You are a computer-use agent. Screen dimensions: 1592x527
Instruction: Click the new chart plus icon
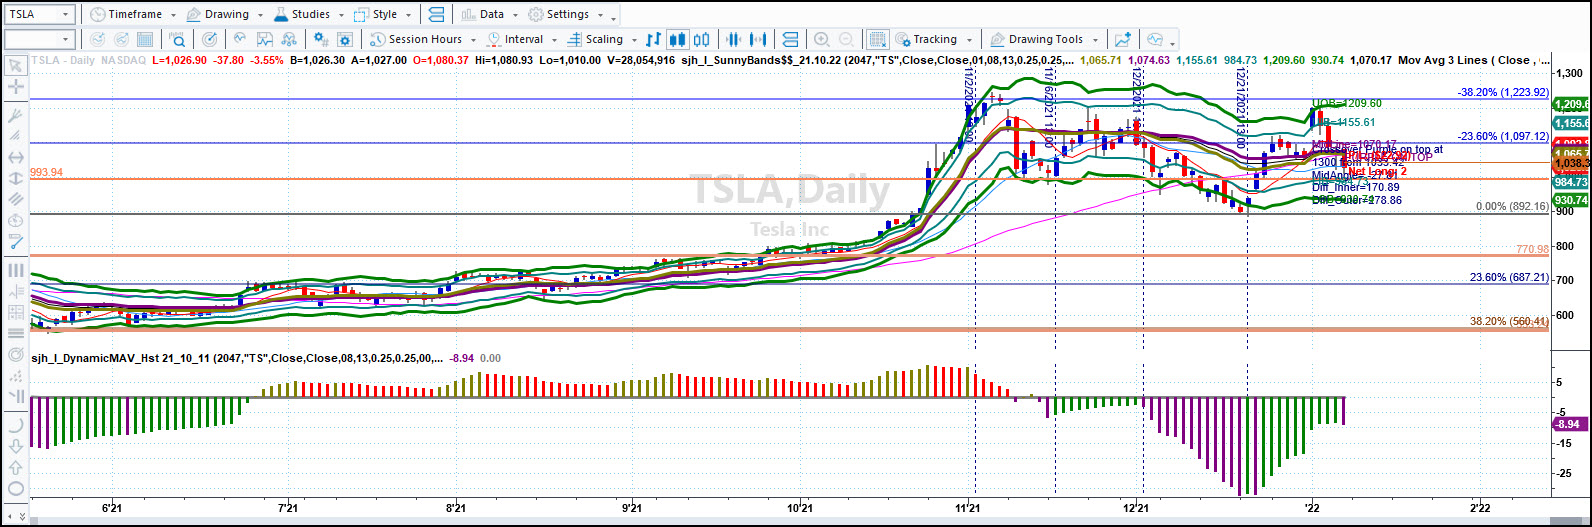pos(1123,39)
